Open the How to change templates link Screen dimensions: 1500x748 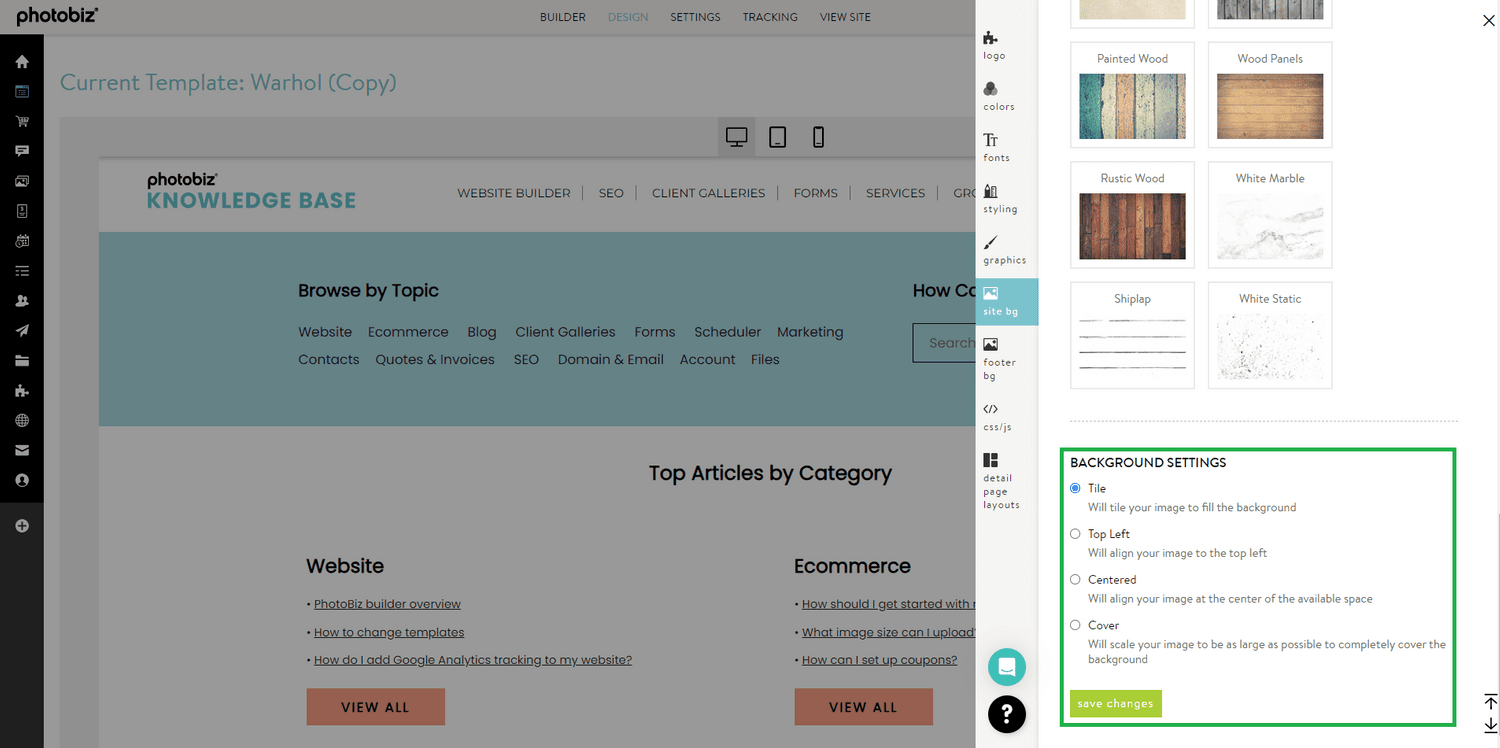tap(388, 632)
